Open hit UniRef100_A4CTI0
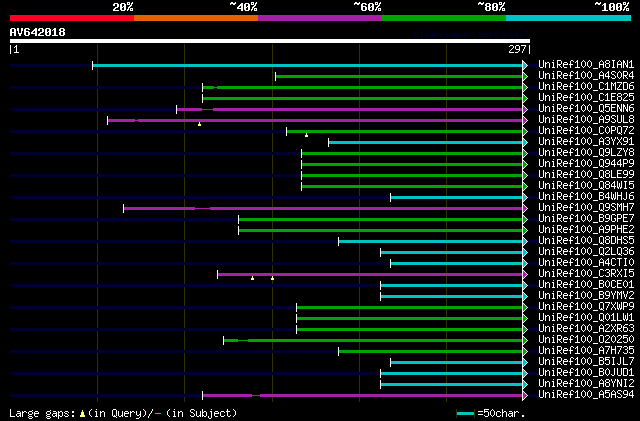Viewport: 640px width, 421px height. (x=586, y=263)
